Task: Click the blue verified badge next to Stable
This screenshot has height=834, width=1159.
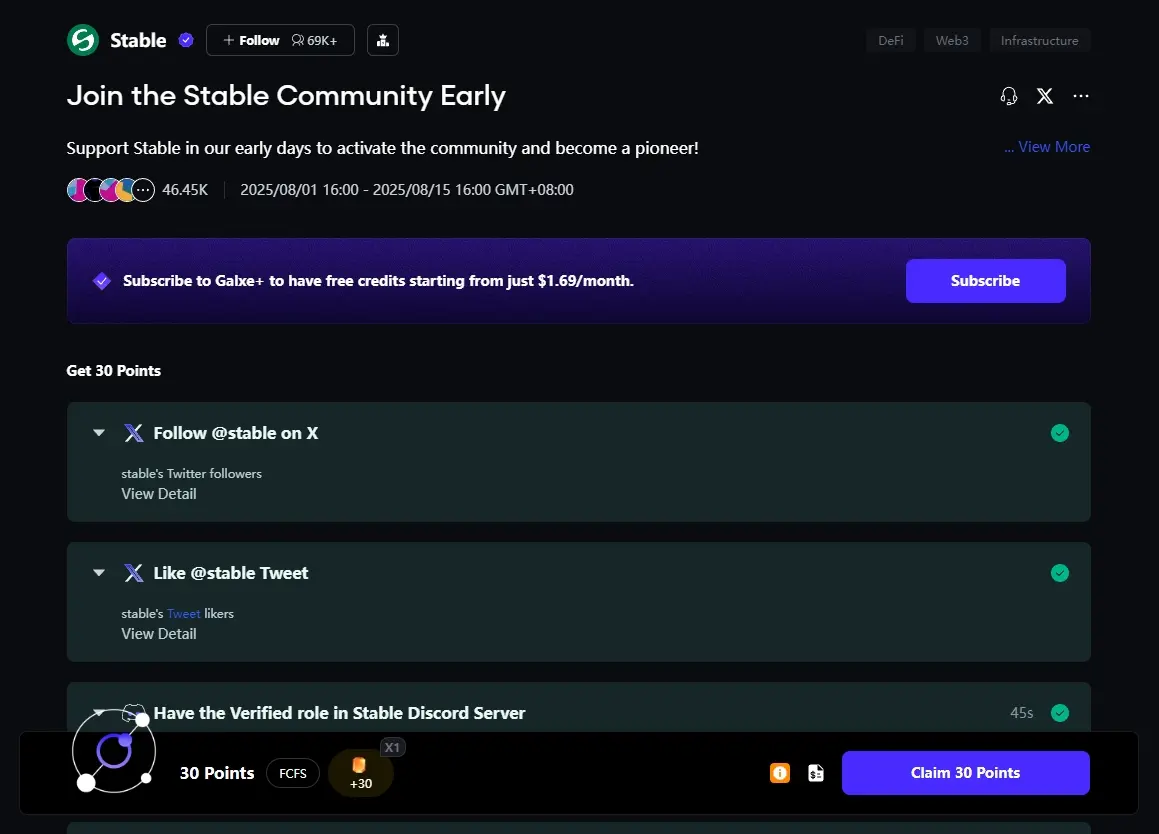Action: point(186,40)
